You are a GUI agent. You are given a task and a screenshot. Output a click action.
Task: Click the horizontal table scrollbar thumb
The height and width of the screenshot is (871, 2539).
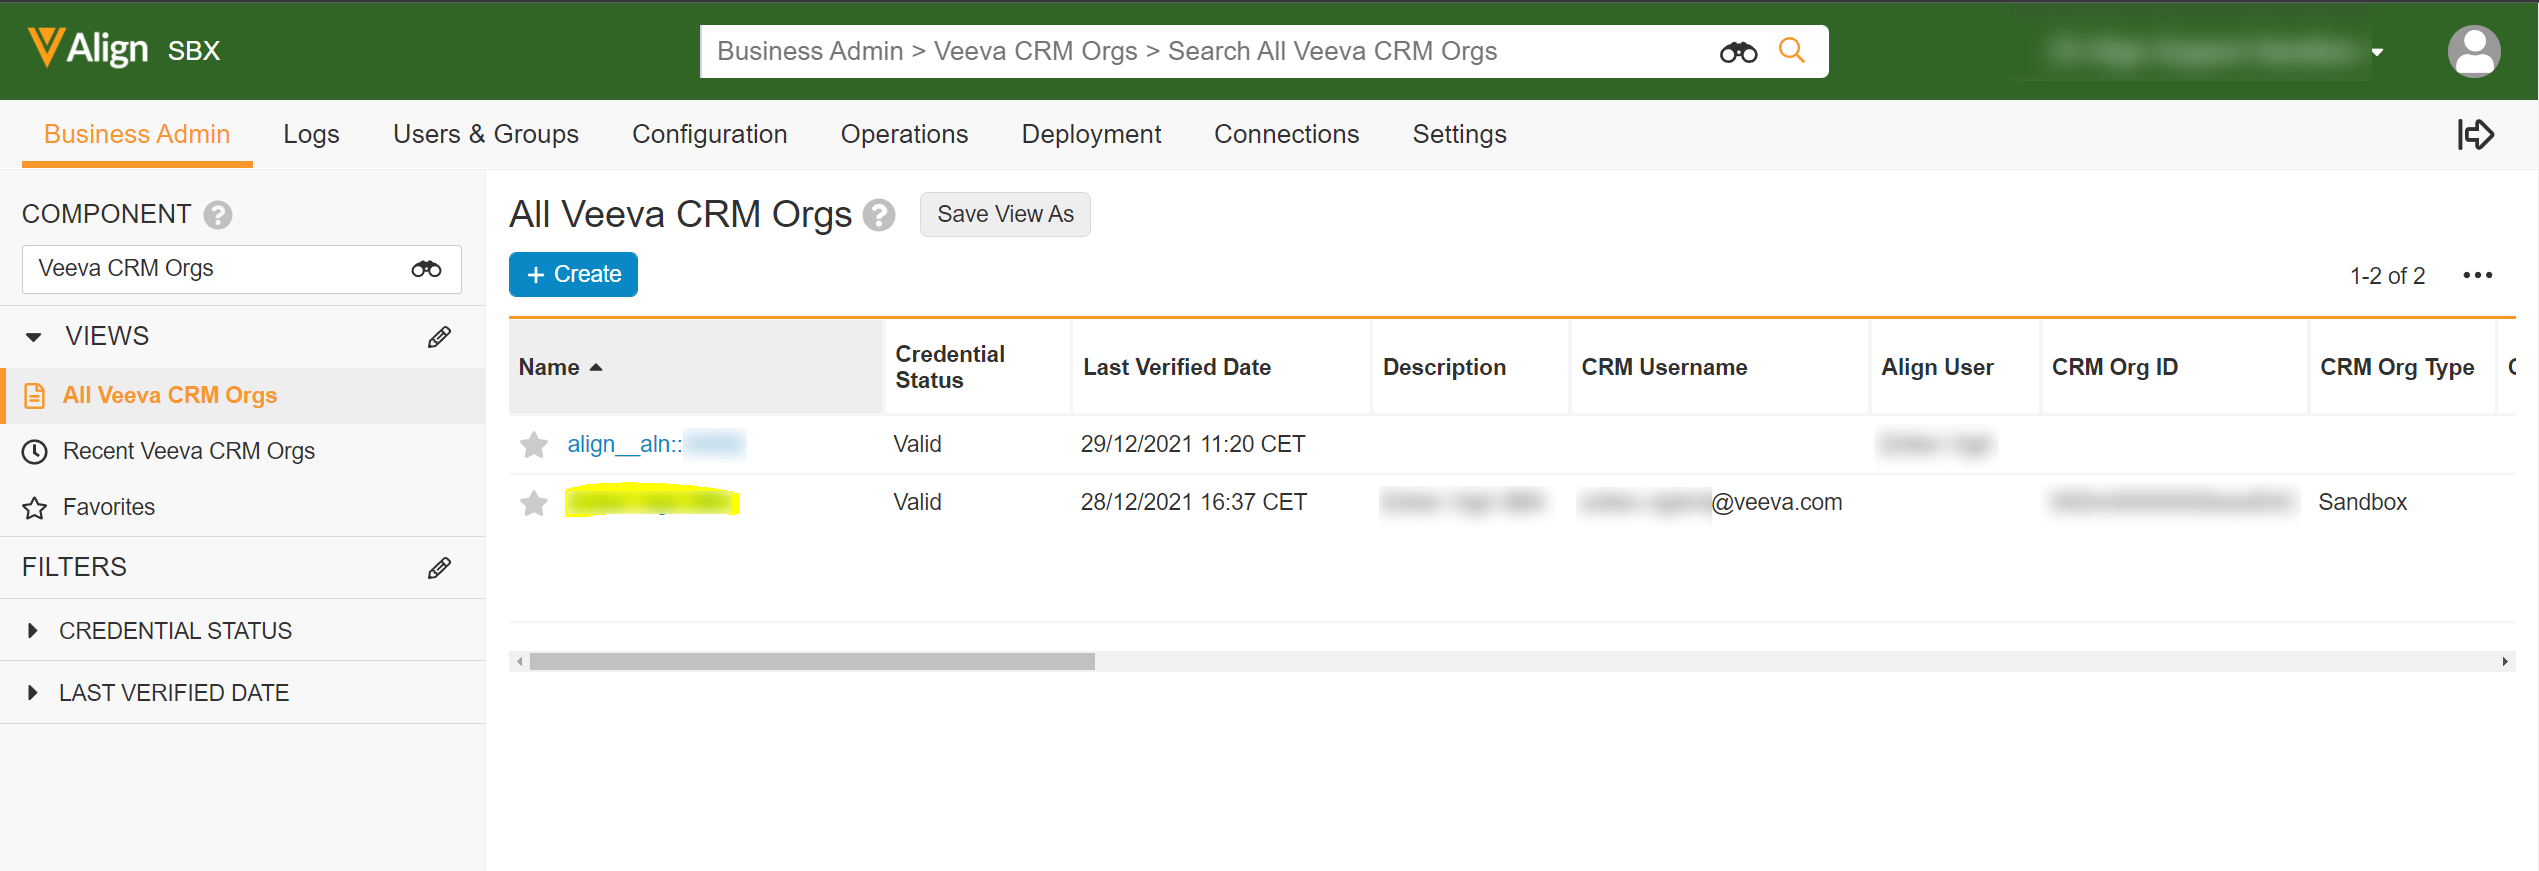[811, 662]
